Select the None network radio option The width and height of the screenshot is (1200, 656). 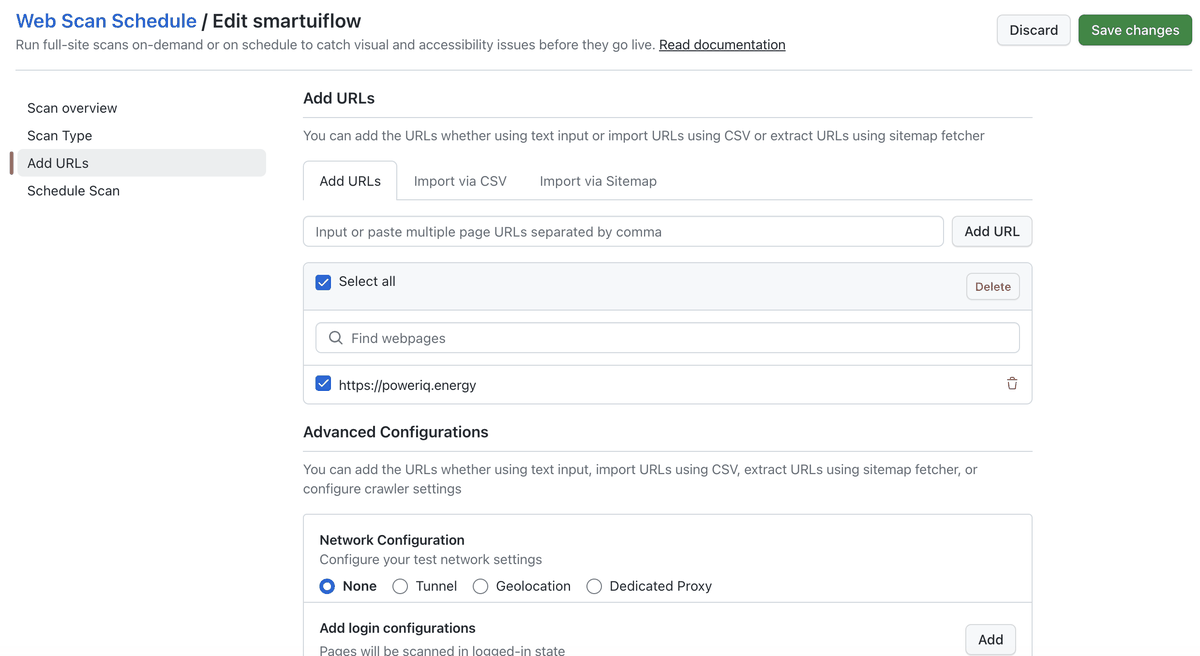[327, 586]
